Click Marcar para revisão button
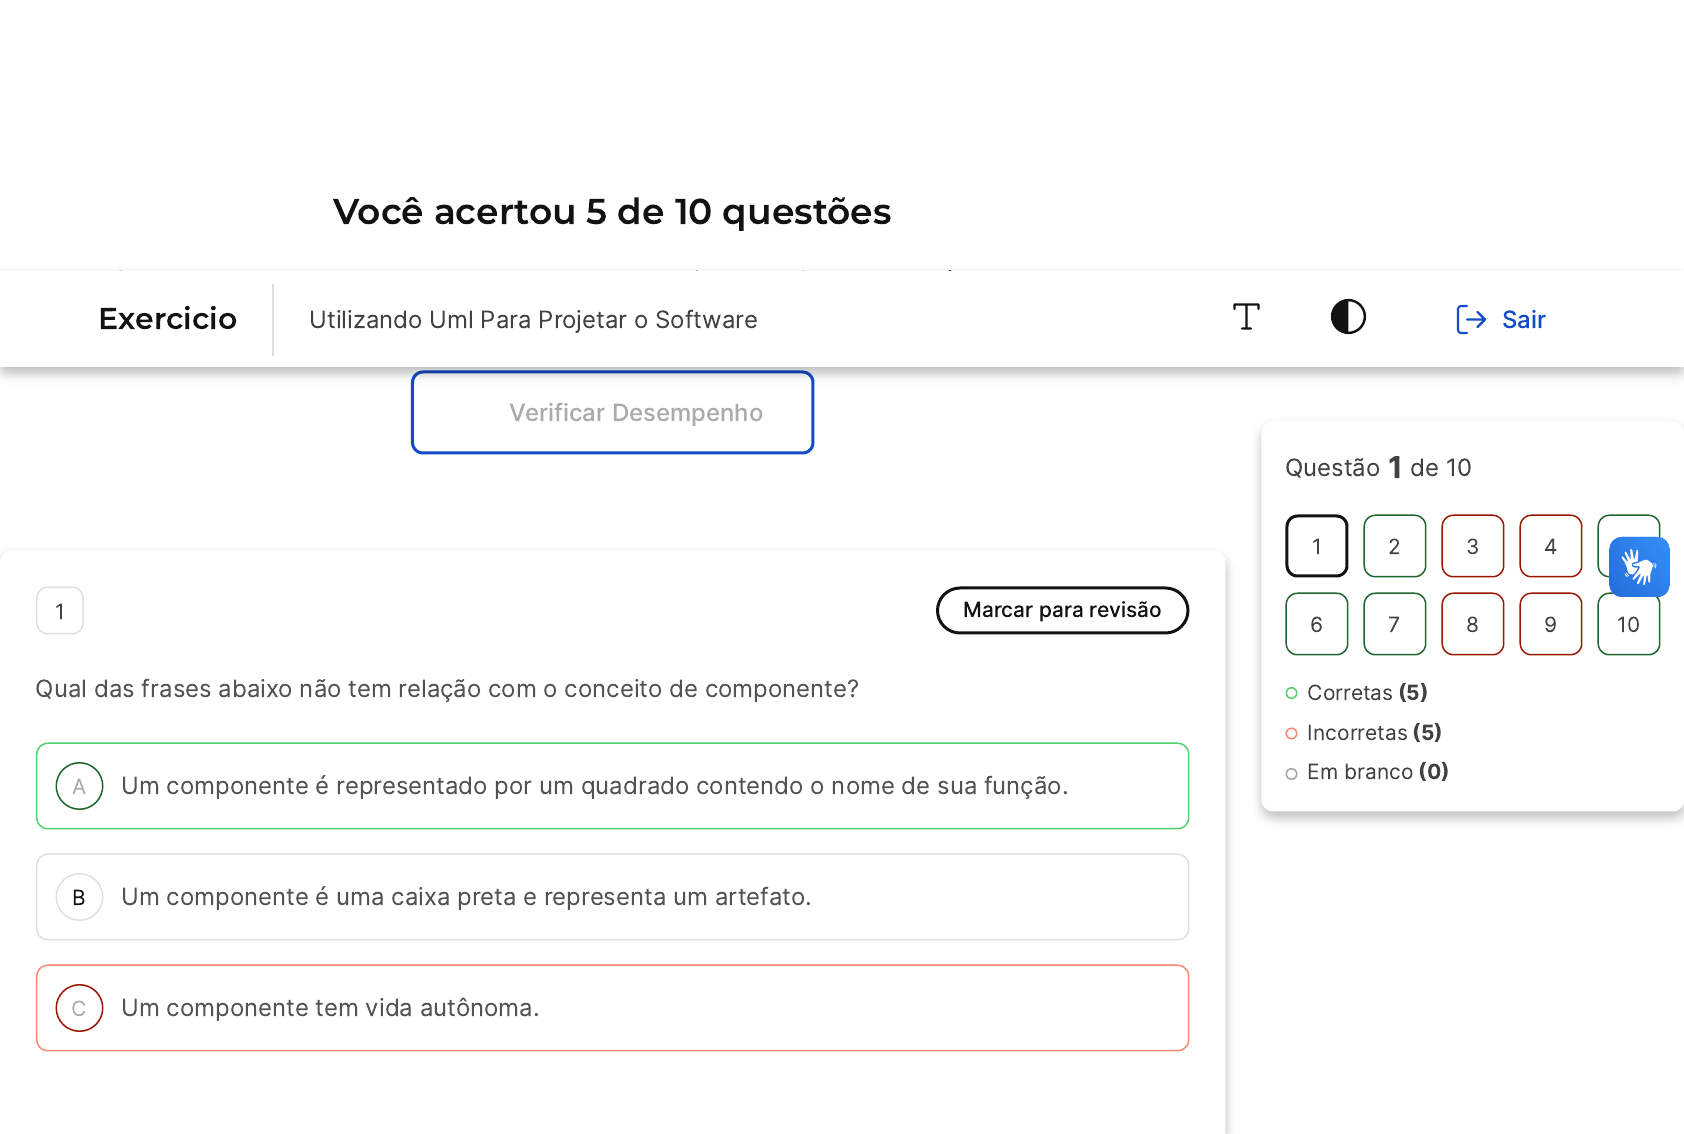The width and height of the screenshot is (1684, 1134). click(x=1062, y=610)
